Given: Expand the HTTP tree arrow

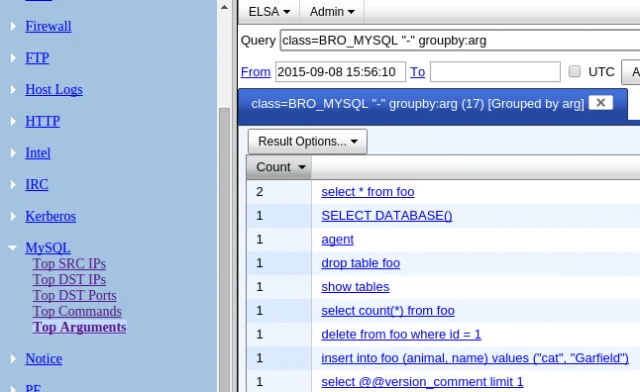Looking at the screenshot, I should click(13, 121).
